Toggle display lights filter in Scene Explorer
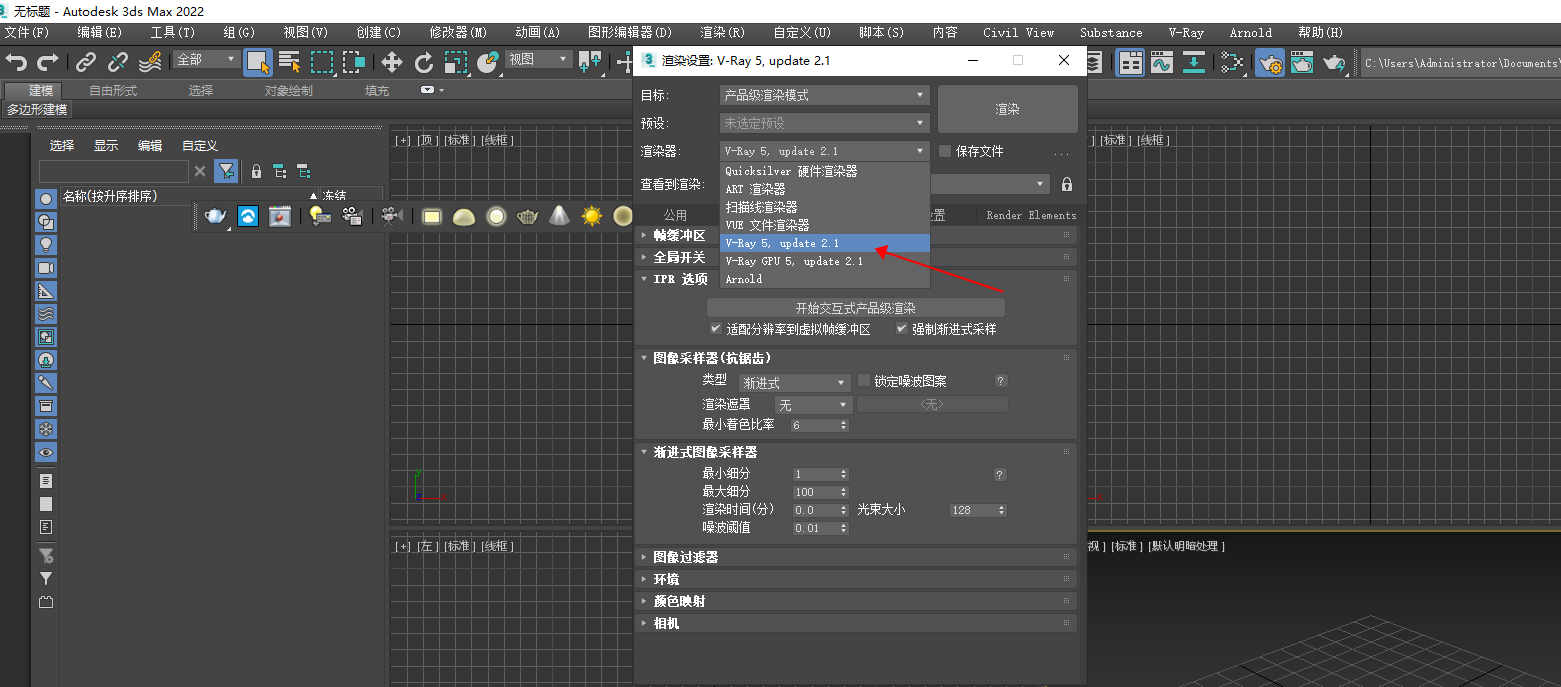 [x=46, y=245]
